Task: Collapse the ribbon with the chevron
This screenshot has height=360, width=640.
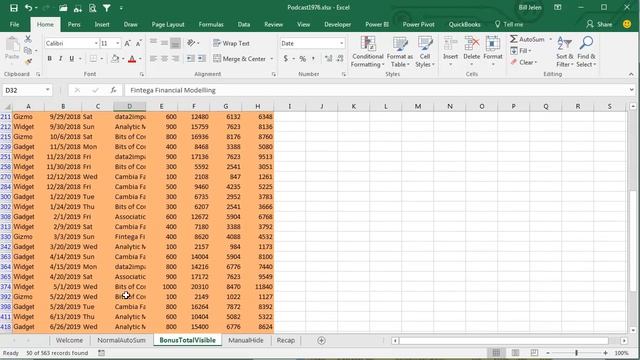Action: [x=631, y=74]
